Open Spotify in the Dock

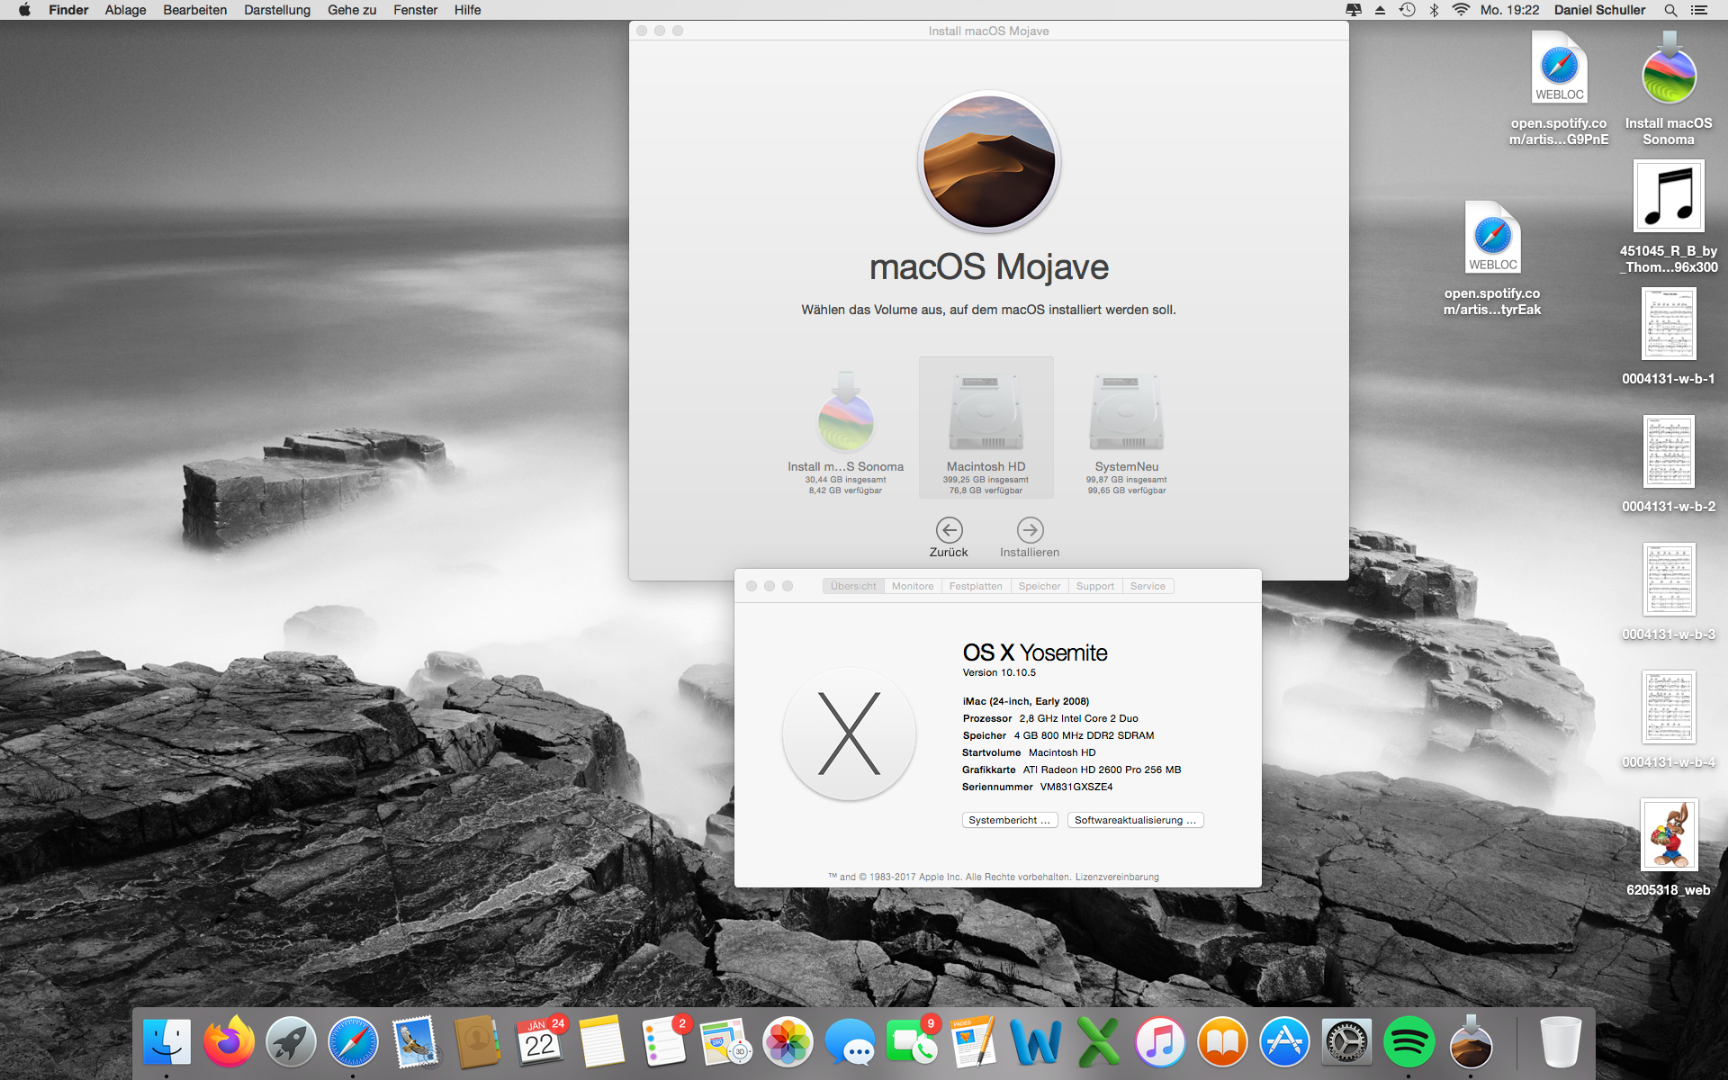coord(1408,1043)
